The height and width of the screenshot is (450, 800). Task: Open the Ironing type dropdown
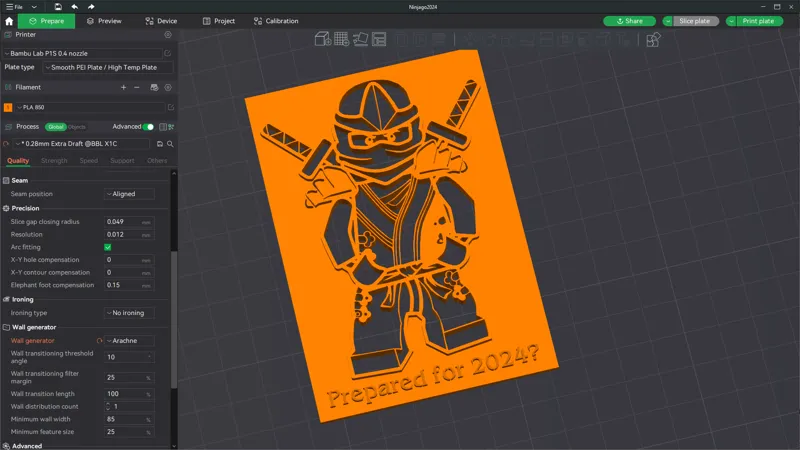[x=129, y=313]
